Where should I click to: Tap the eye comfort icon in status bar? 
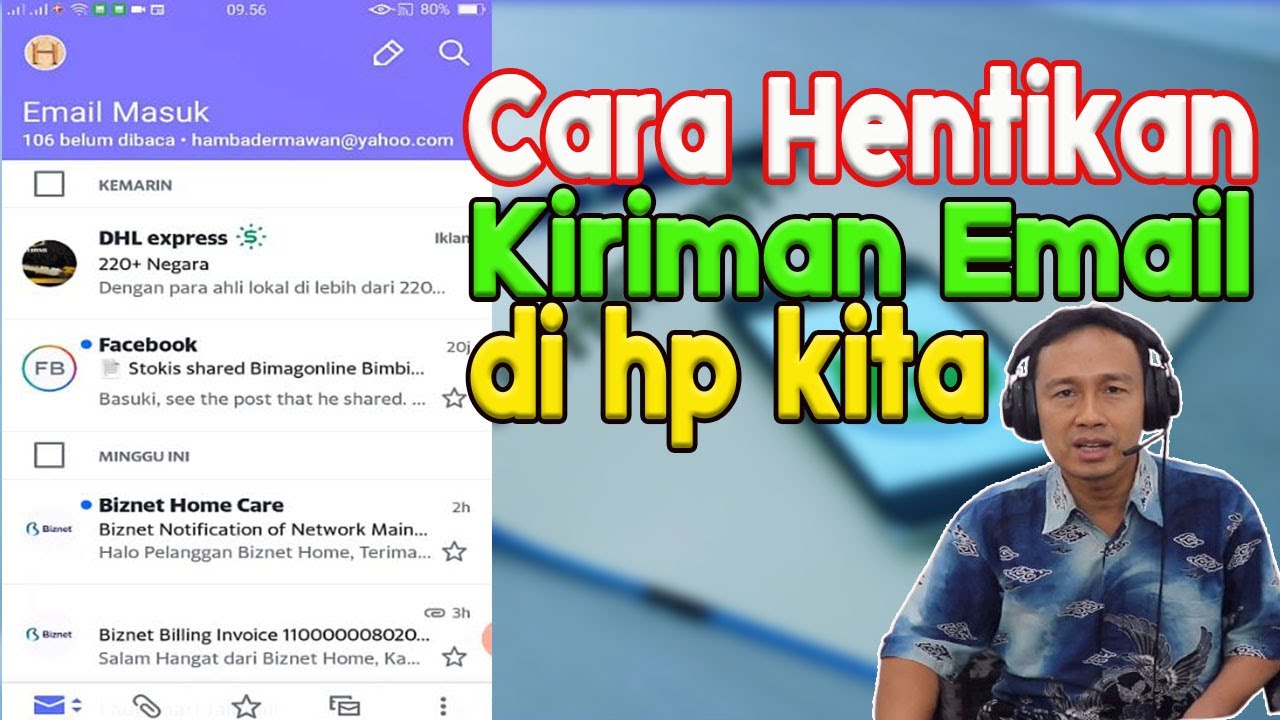coord(380,9)
